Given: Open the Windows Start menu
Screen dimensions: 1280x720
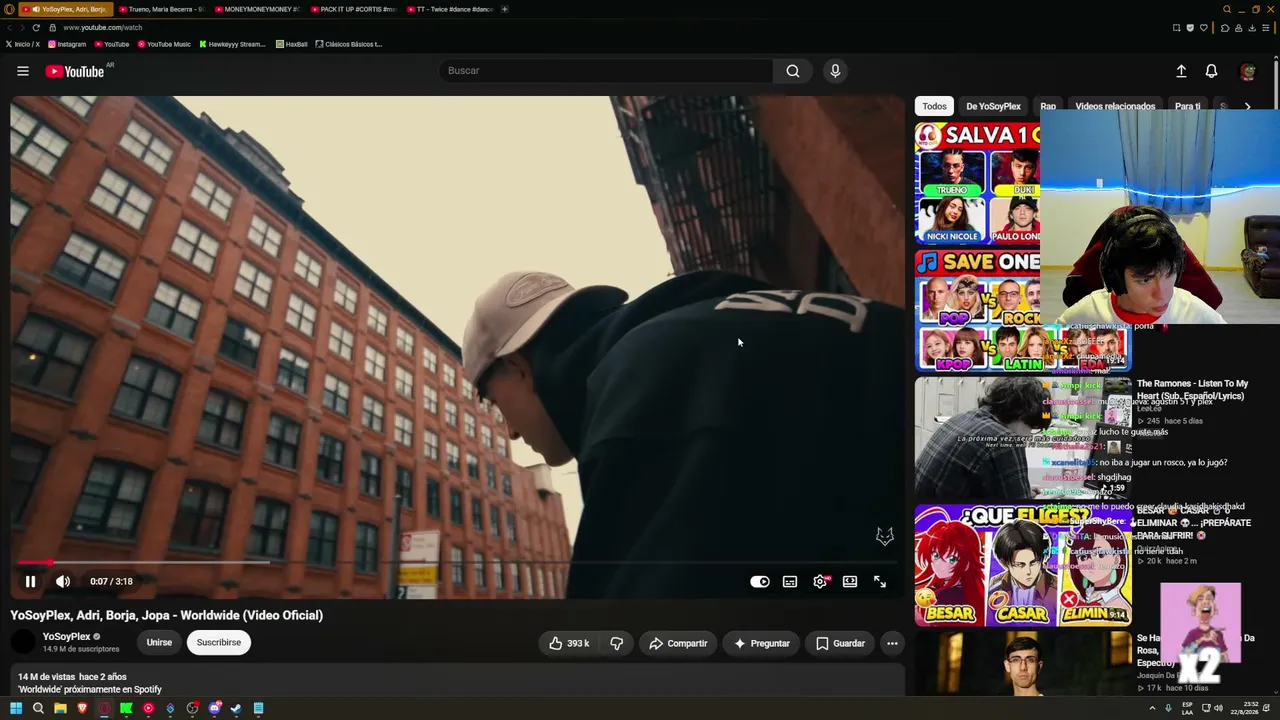Looking at the screenshot, I should pos(16,708).
